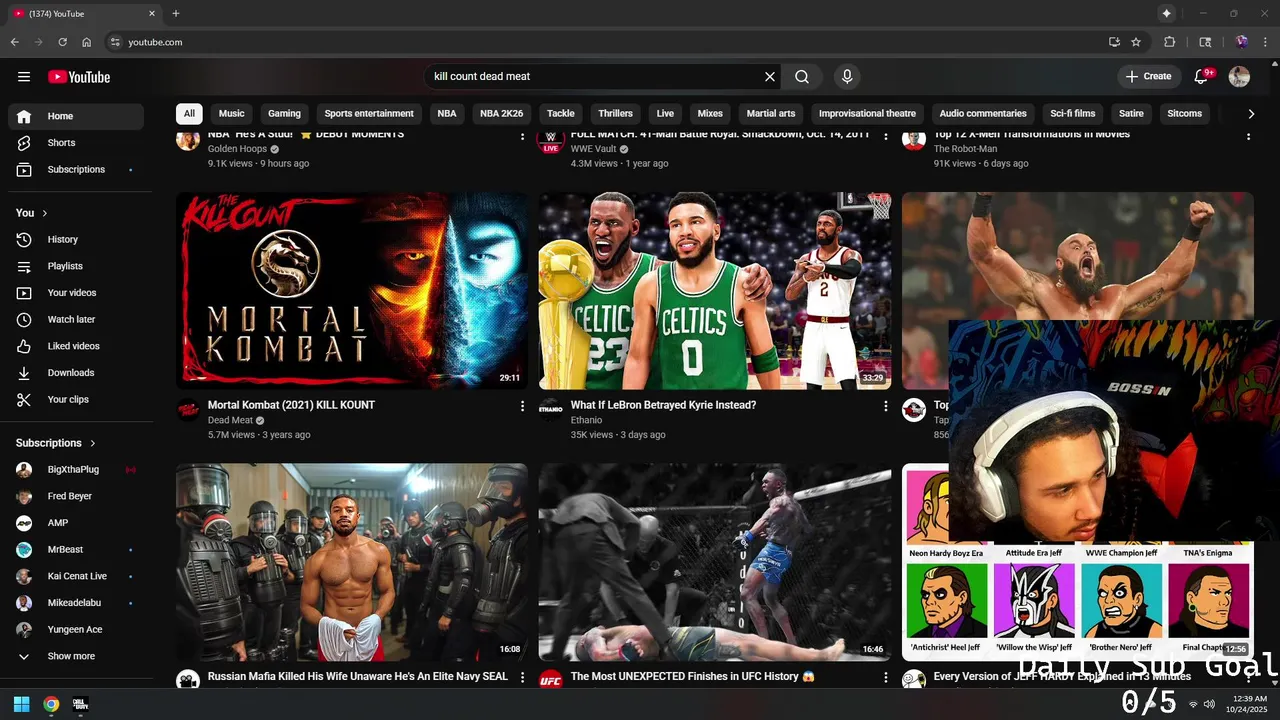Start voice search with microphone
The width and height of the screenshot is (1280, 720).
[847, 77]
